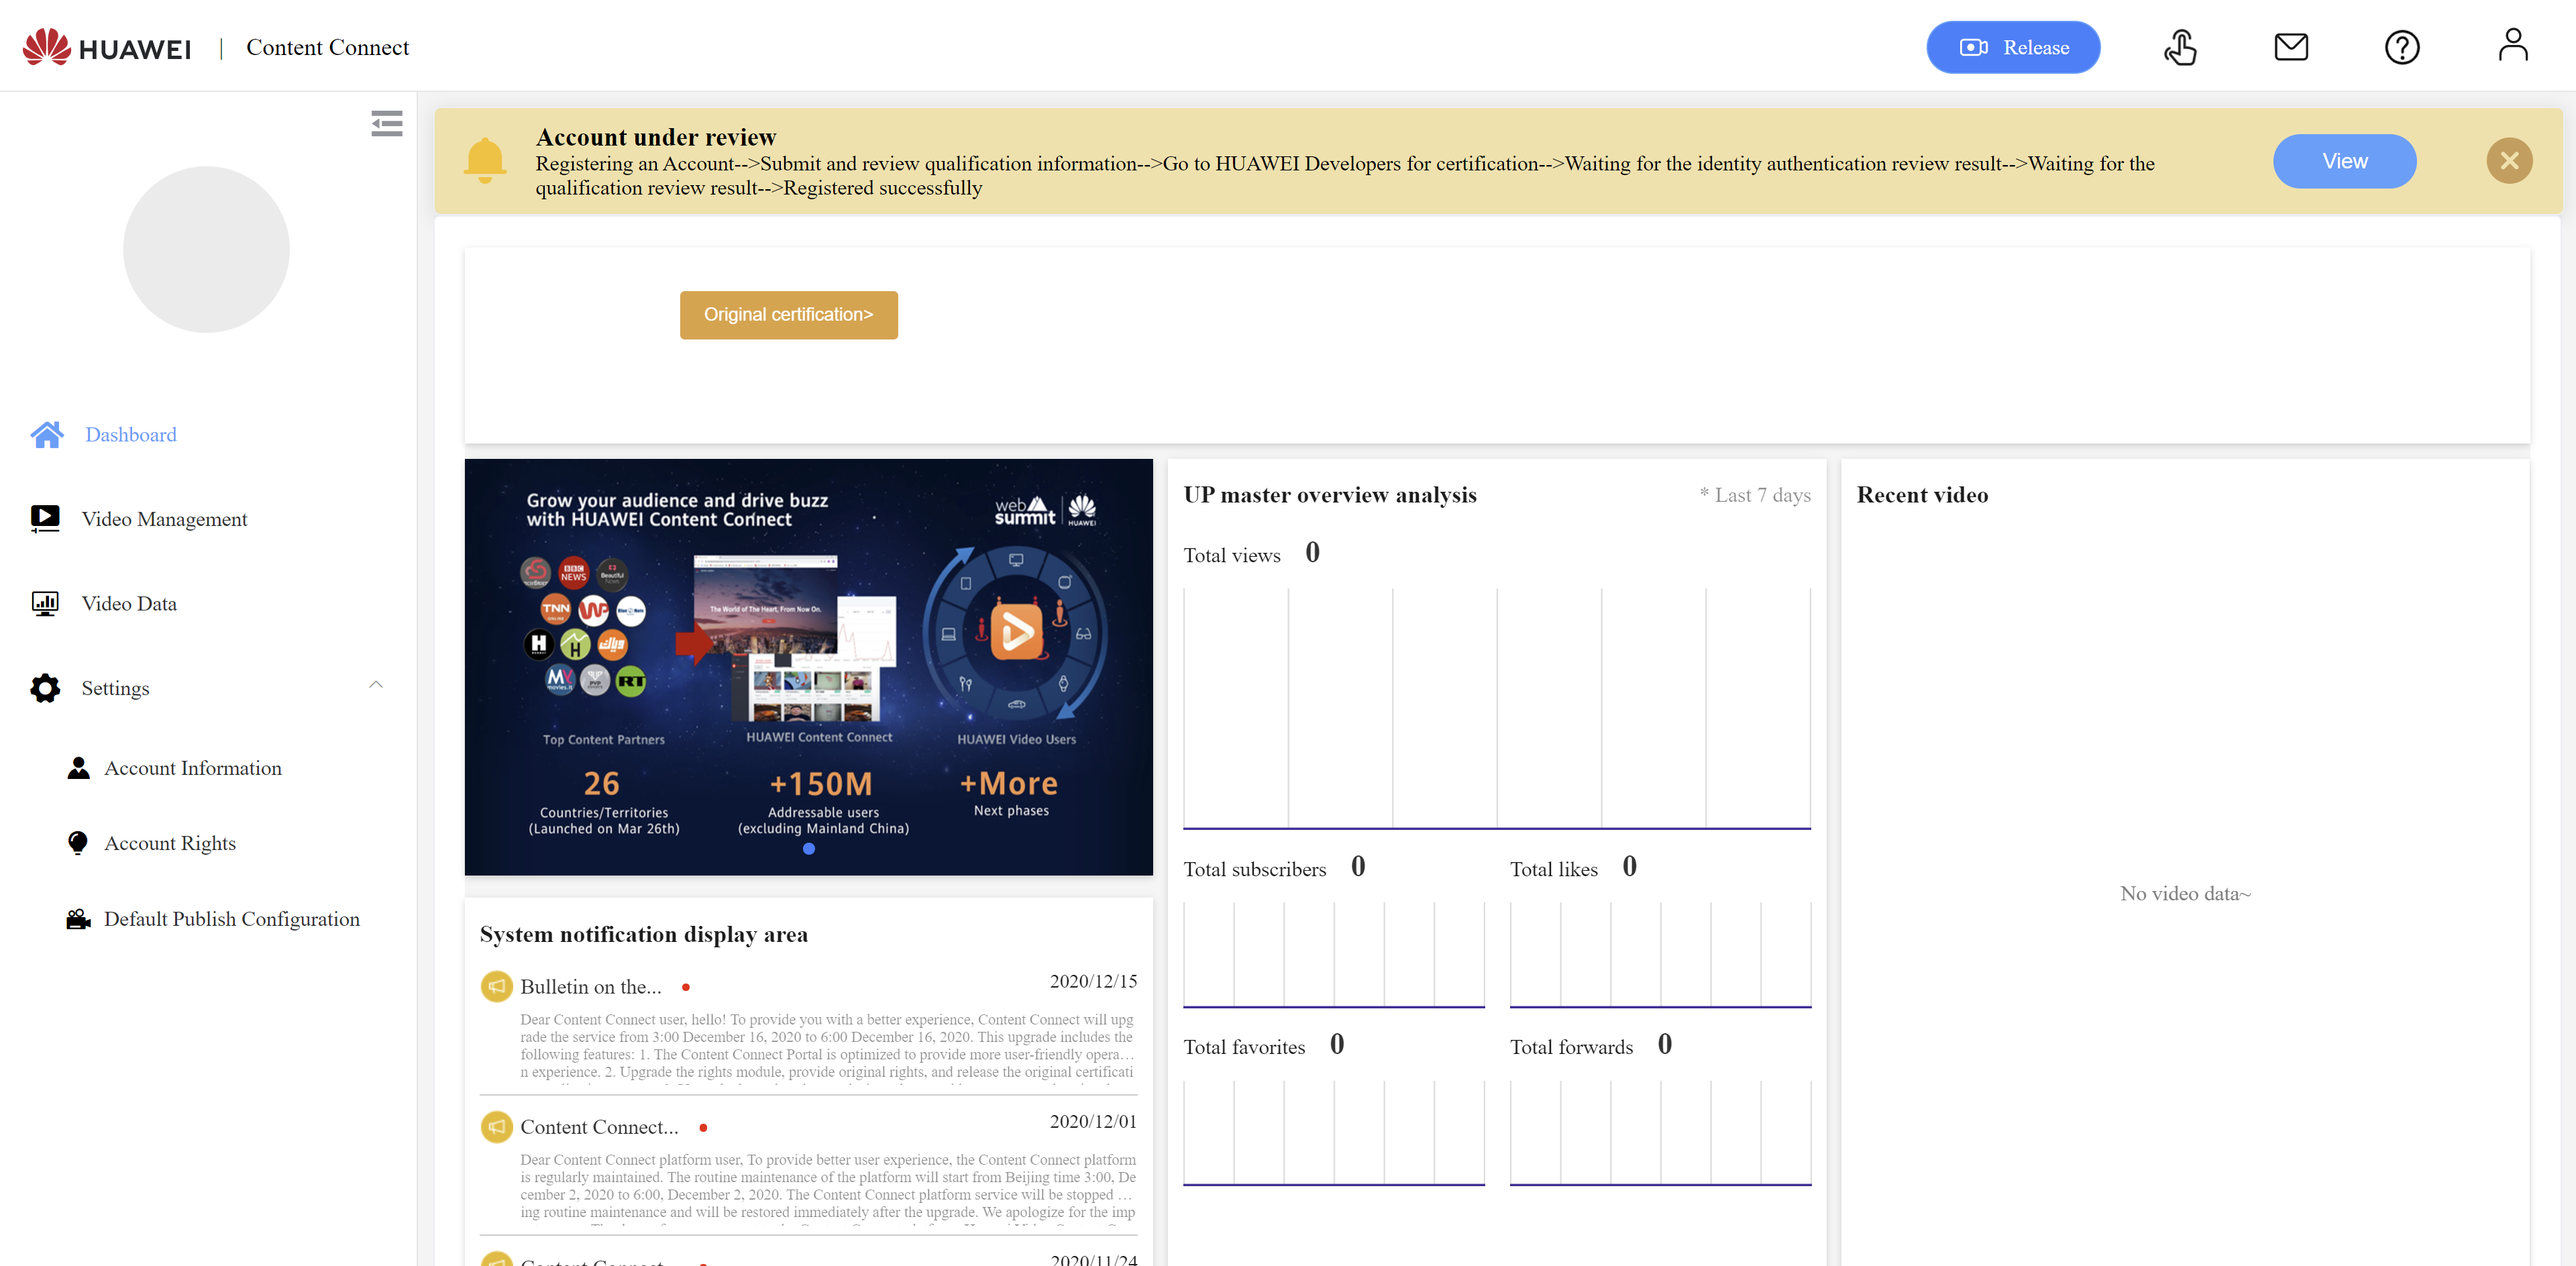Open the touch pointer icon in header
The width and height of the screenshot is (2576, 1266).
(x=2180, y=47)
